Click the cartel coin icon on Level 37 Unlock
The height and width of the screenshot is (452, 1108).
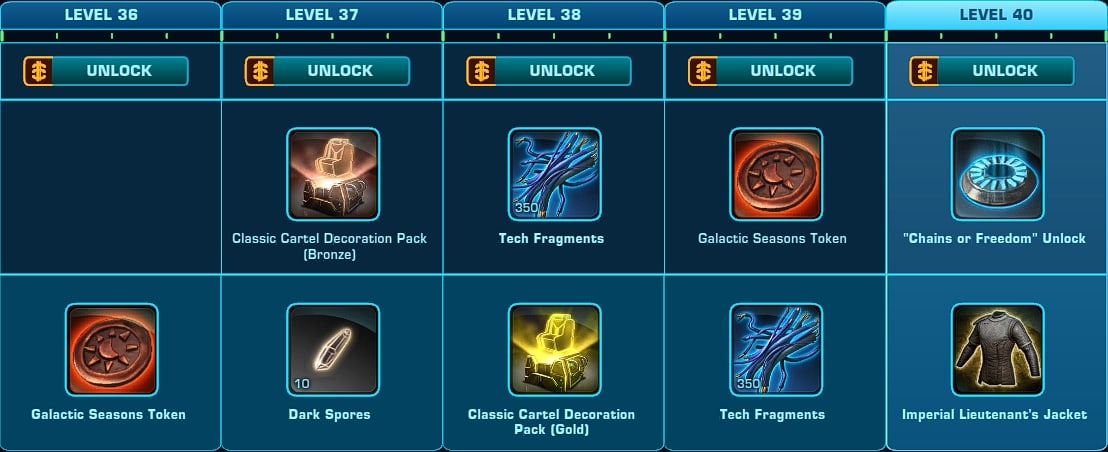click(x=259, y=71)
